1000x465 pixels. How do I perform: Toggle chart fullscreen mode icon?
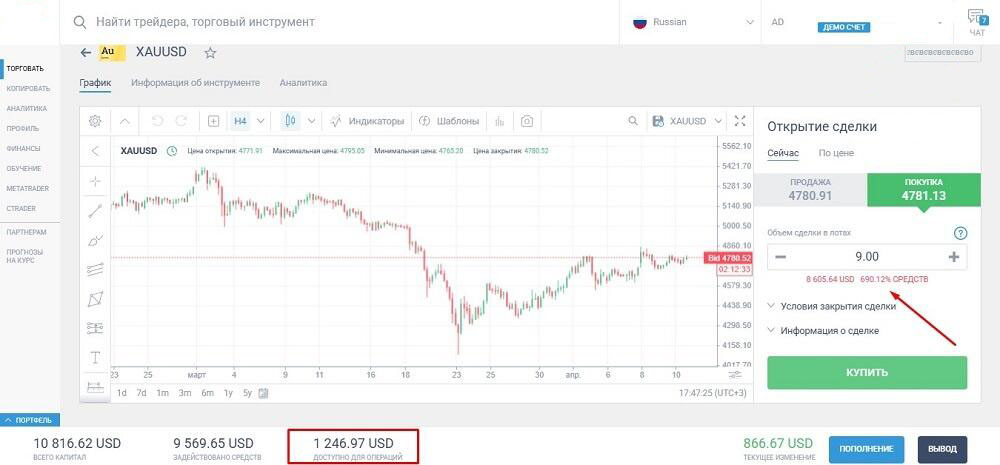740,121
